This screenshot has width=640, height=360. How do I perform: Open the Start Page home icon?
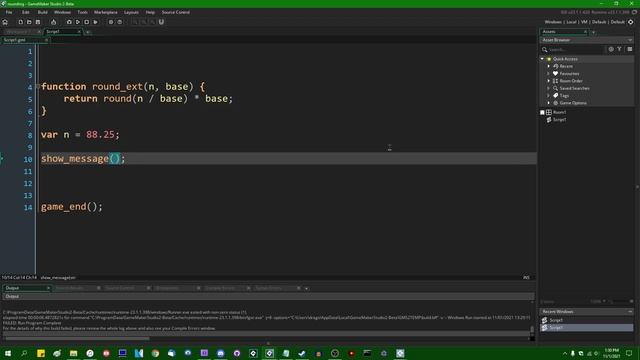(5, 22)
